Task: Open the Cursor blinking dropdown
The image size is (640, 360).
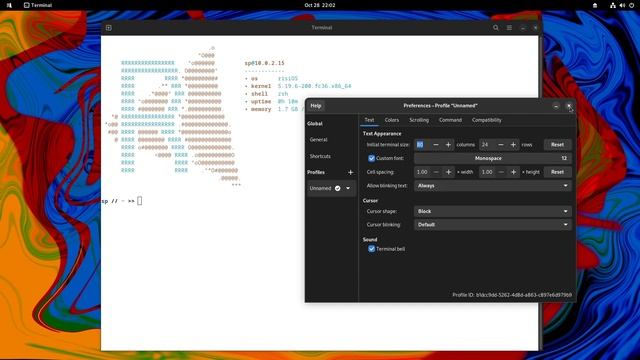Action: (x=493, y=224)
